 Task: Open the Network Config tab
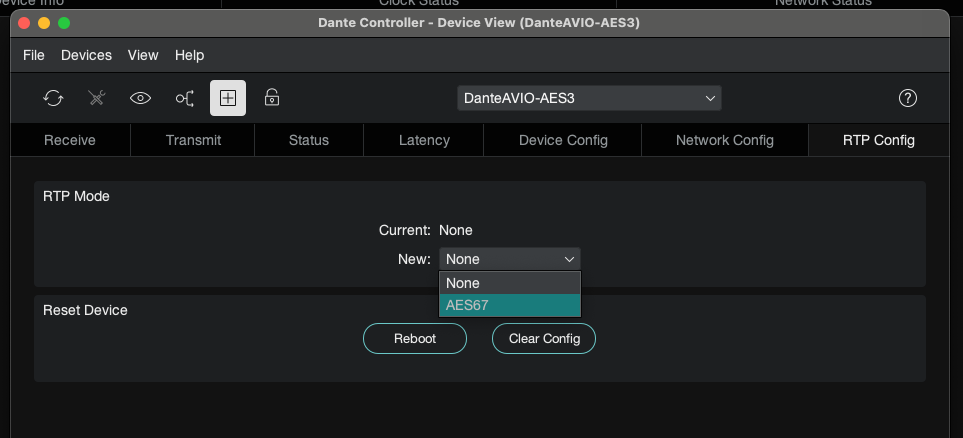click(724, 140)
